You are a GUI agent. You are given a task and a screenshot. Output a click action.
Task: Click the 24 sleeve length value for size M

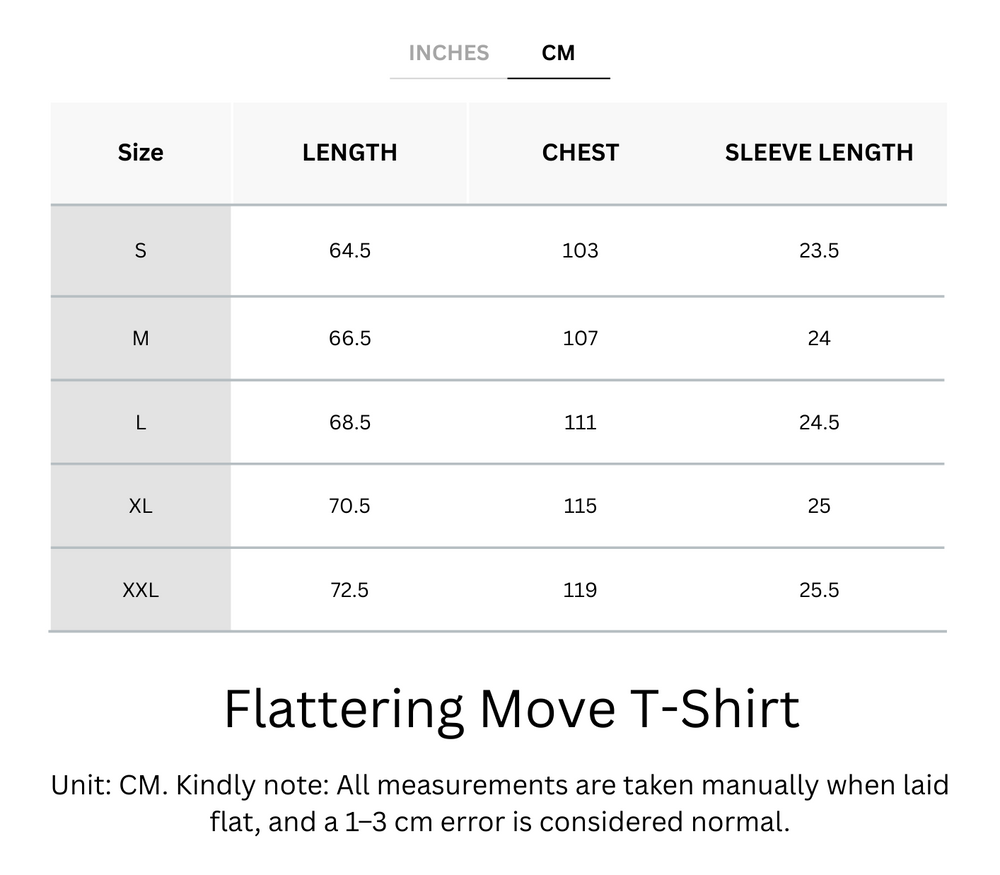click(x=819, y=338)
